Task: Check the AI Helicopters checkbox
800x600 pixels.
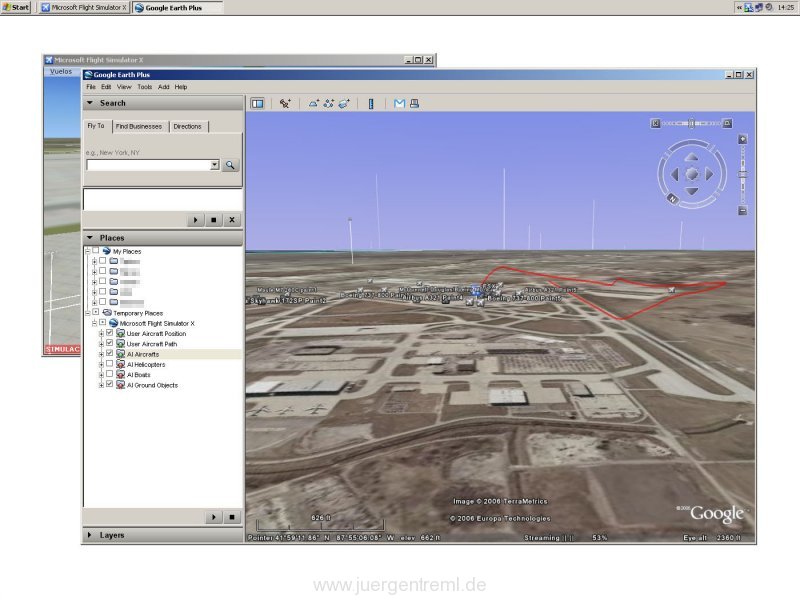Action: point(109,364)
